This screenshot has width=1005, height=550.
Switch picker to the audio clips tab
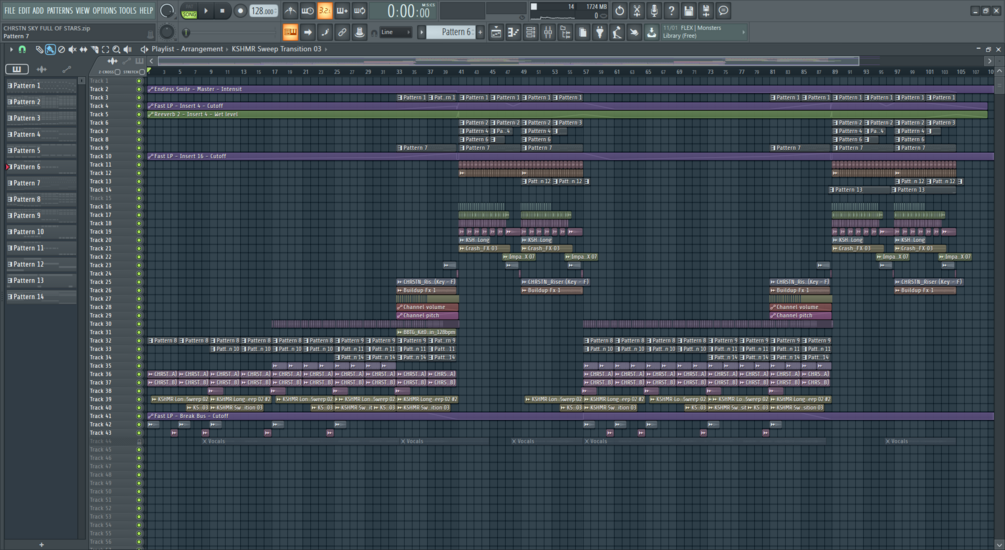(x=42, y=69)
